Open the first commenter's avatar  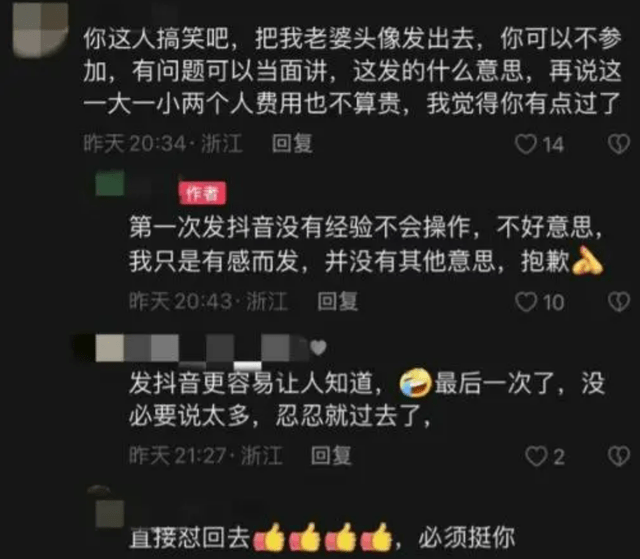coord(40,29)
